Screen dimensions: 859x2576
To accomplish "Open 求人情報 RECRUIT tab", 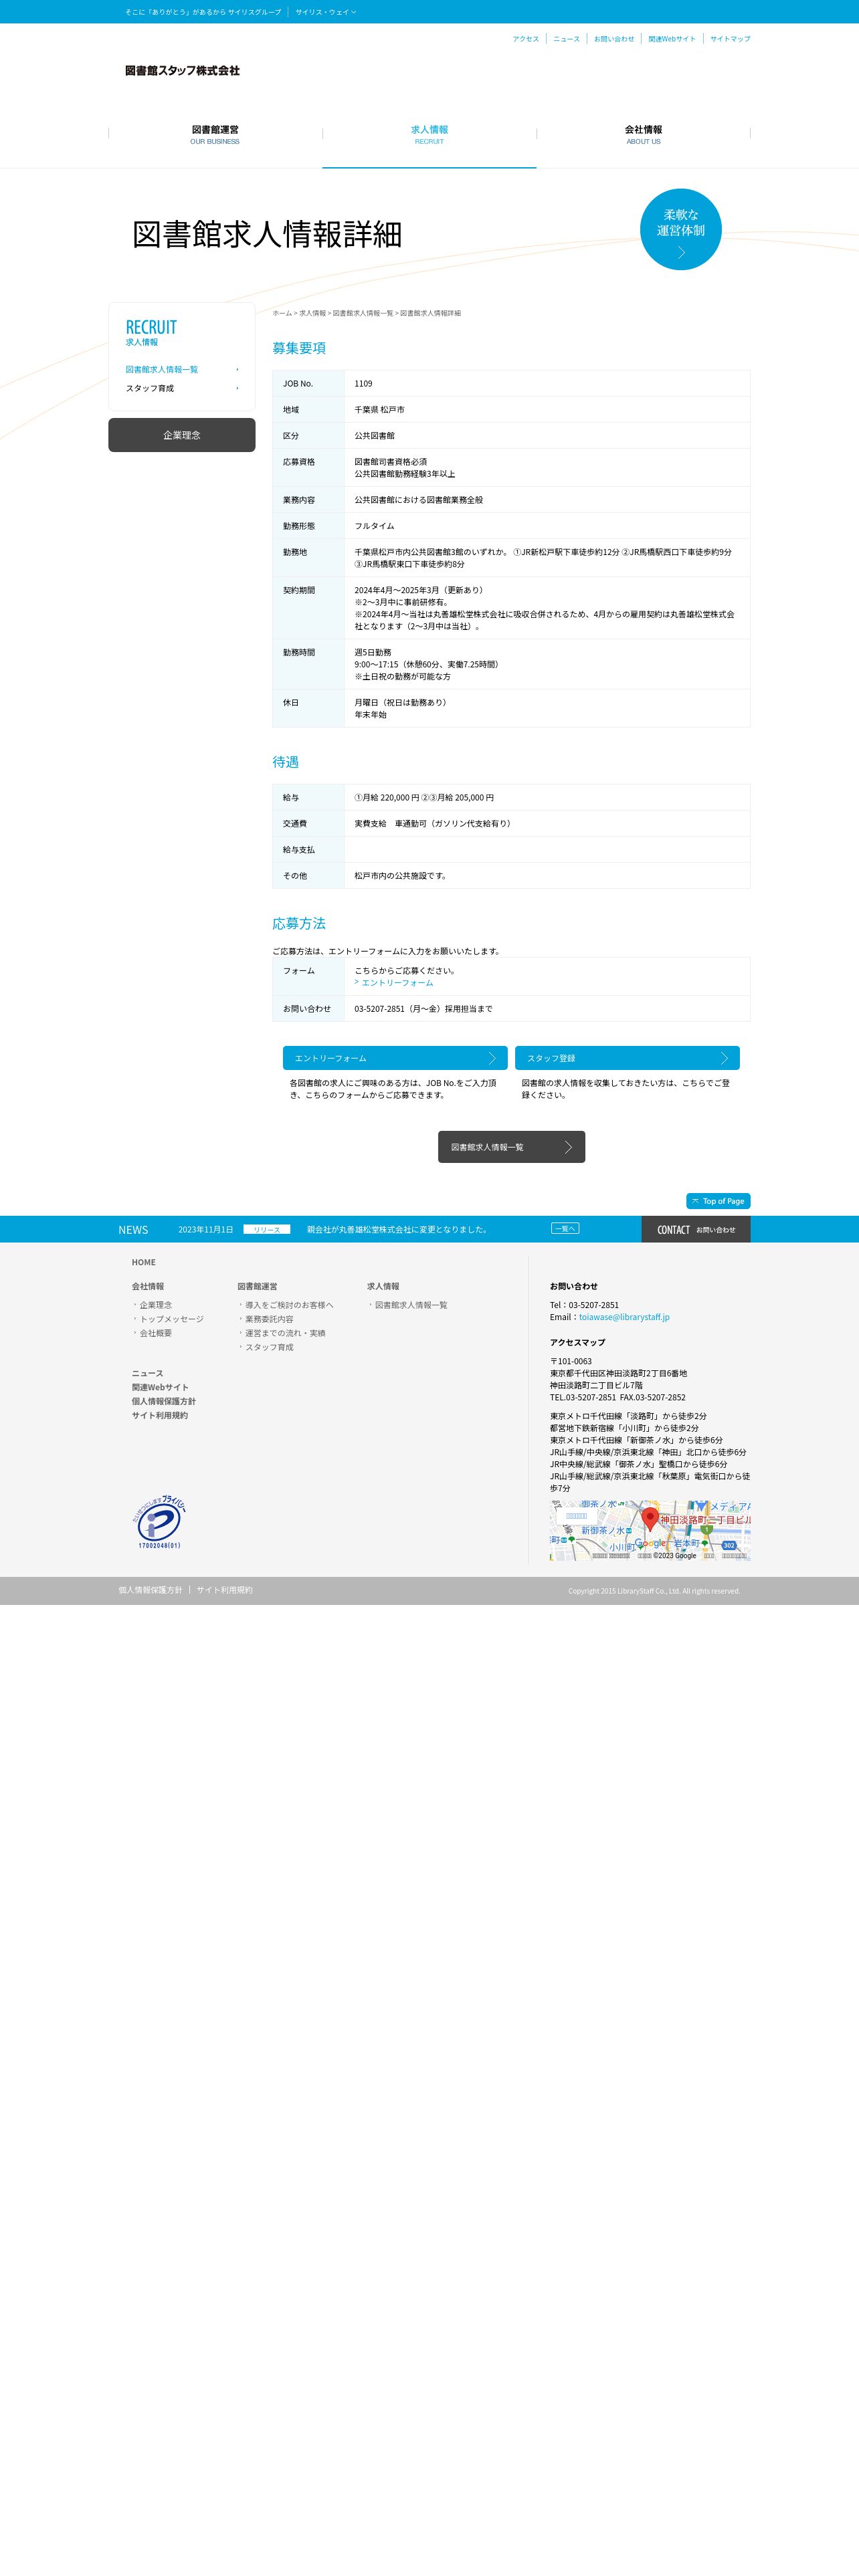I will (429, 134).
